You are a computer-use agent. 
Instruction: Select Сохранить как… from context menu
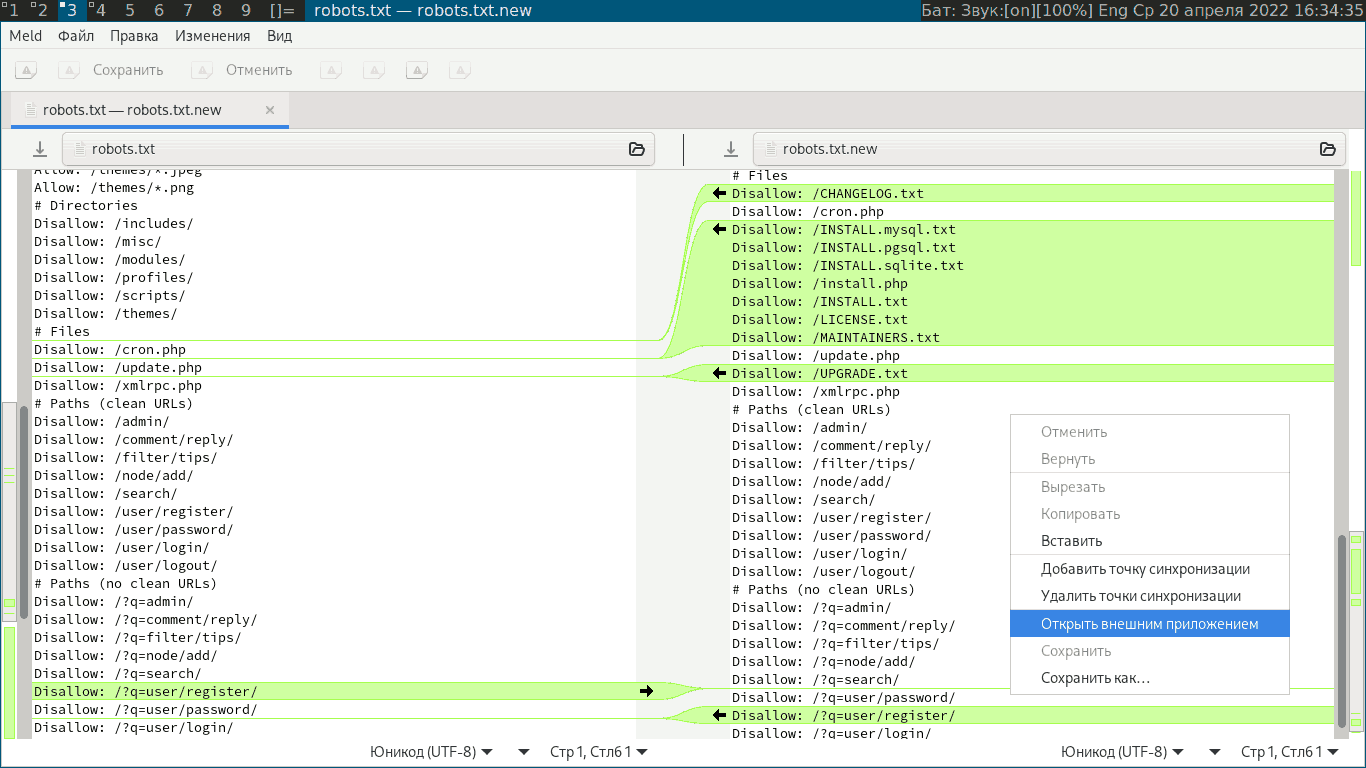[1095, 678]
